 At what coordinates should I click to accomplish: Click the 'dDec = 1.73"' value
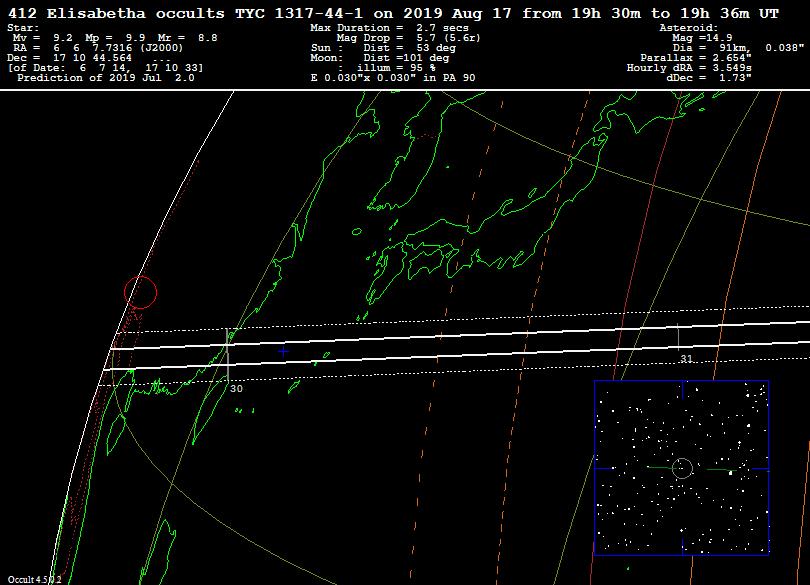(709, 78)
